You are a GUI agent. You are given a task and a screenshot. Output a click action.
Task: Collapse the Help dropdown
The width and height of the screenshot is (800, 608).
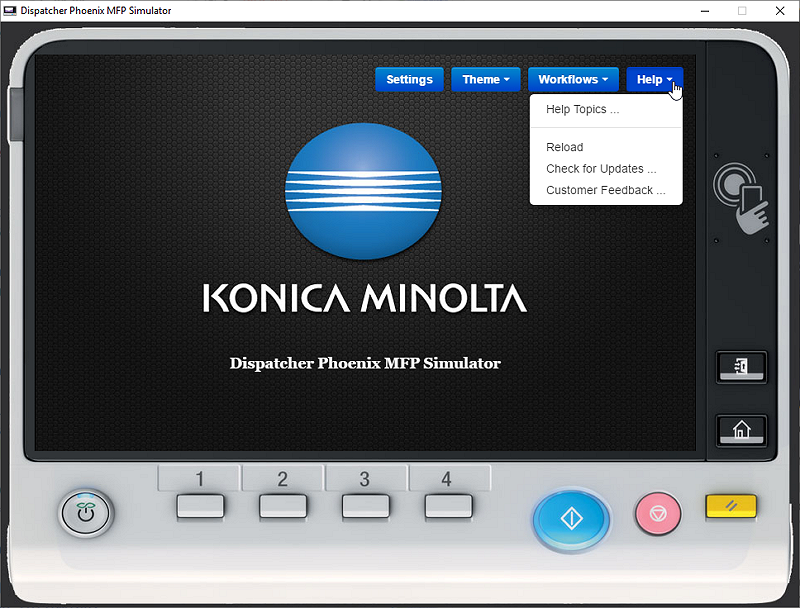(654, 80)
